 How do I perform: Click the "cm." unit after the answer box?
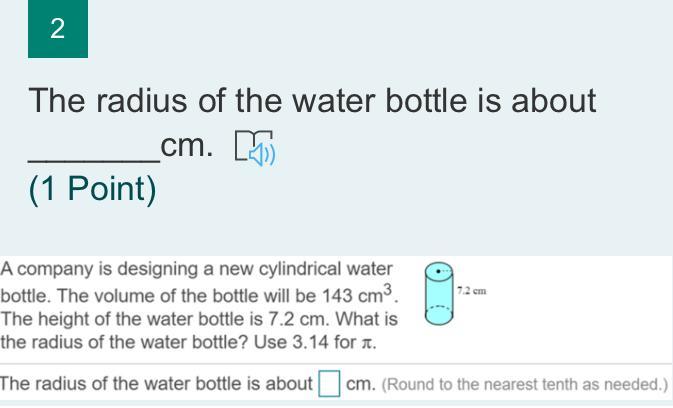pos(360,384)
